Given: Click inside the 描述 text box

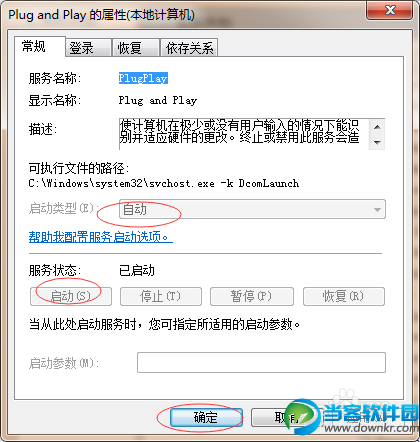Looking at the screenshot, I should 244,134.
